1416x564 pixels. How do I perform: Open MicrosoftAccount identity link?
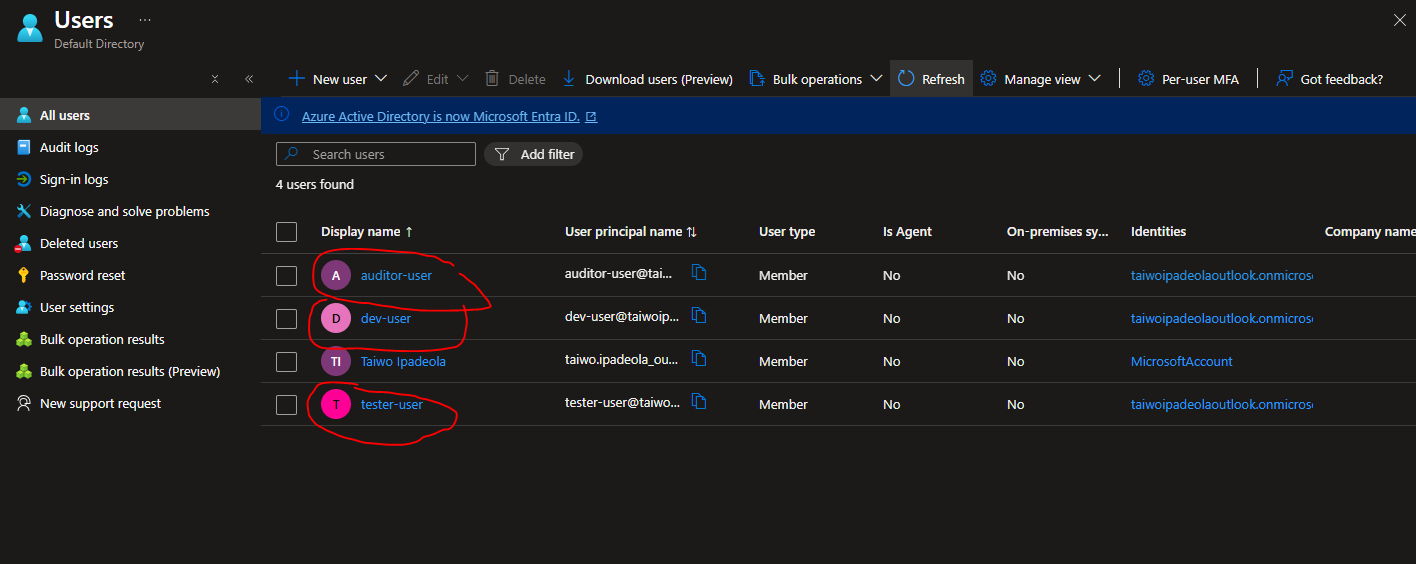(x=1182, y=361)
